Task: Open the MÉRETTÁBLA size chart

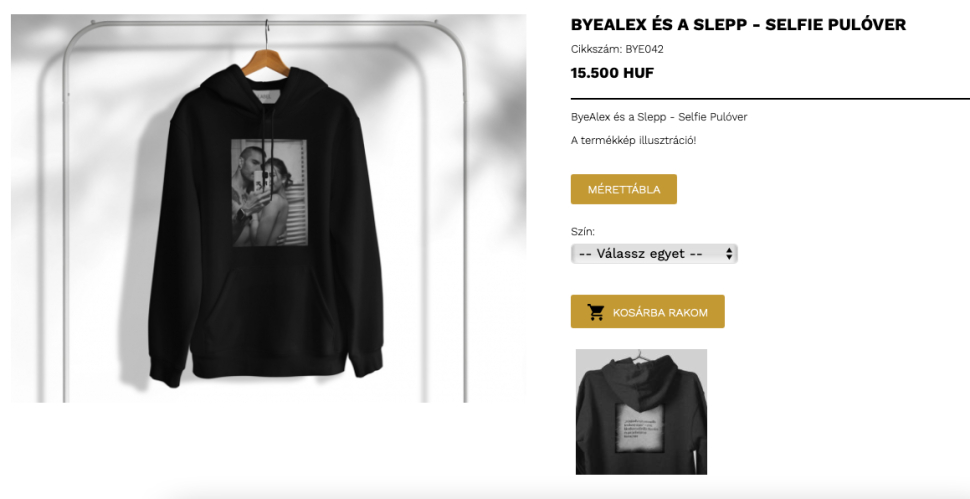Action: (624, 189)
